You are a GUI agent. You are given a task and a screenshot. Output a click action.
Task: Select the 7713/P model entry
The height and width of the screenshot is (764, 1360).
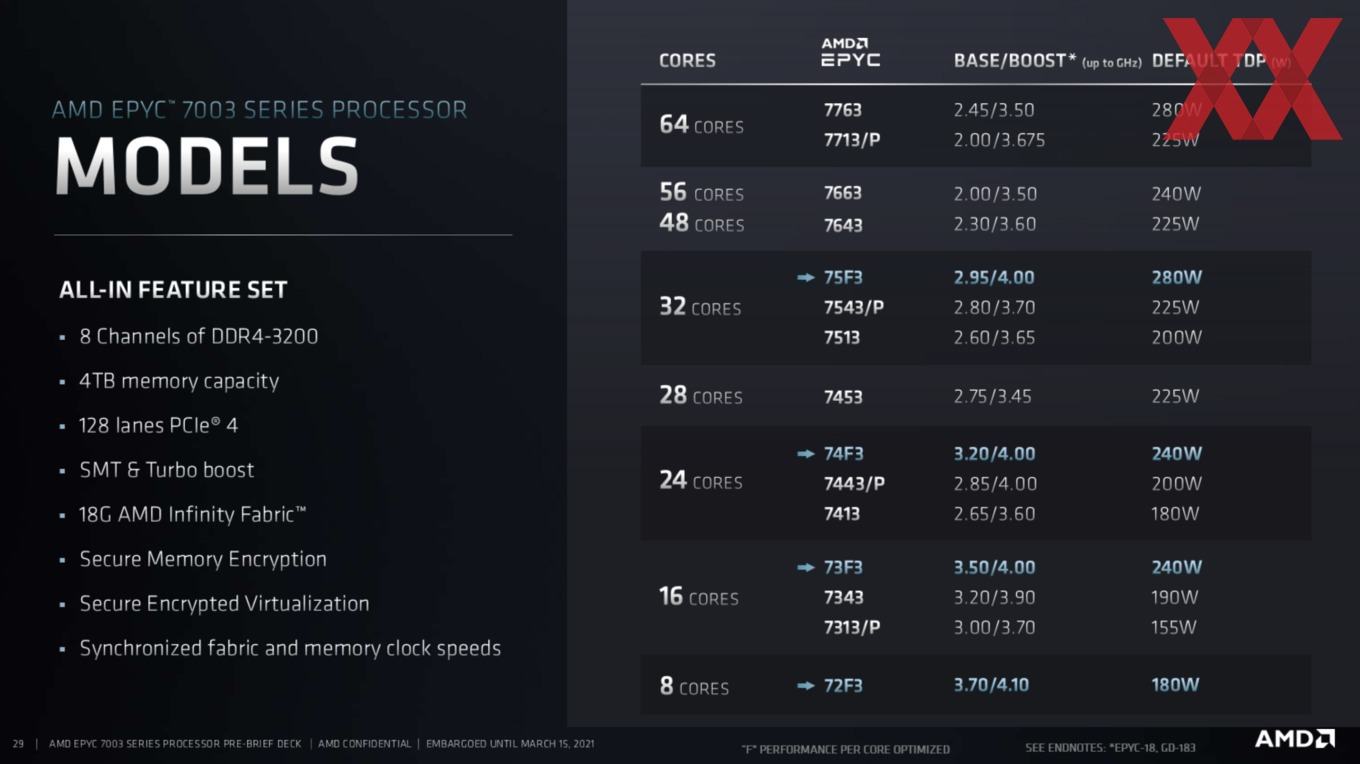(x=851, y=140)
